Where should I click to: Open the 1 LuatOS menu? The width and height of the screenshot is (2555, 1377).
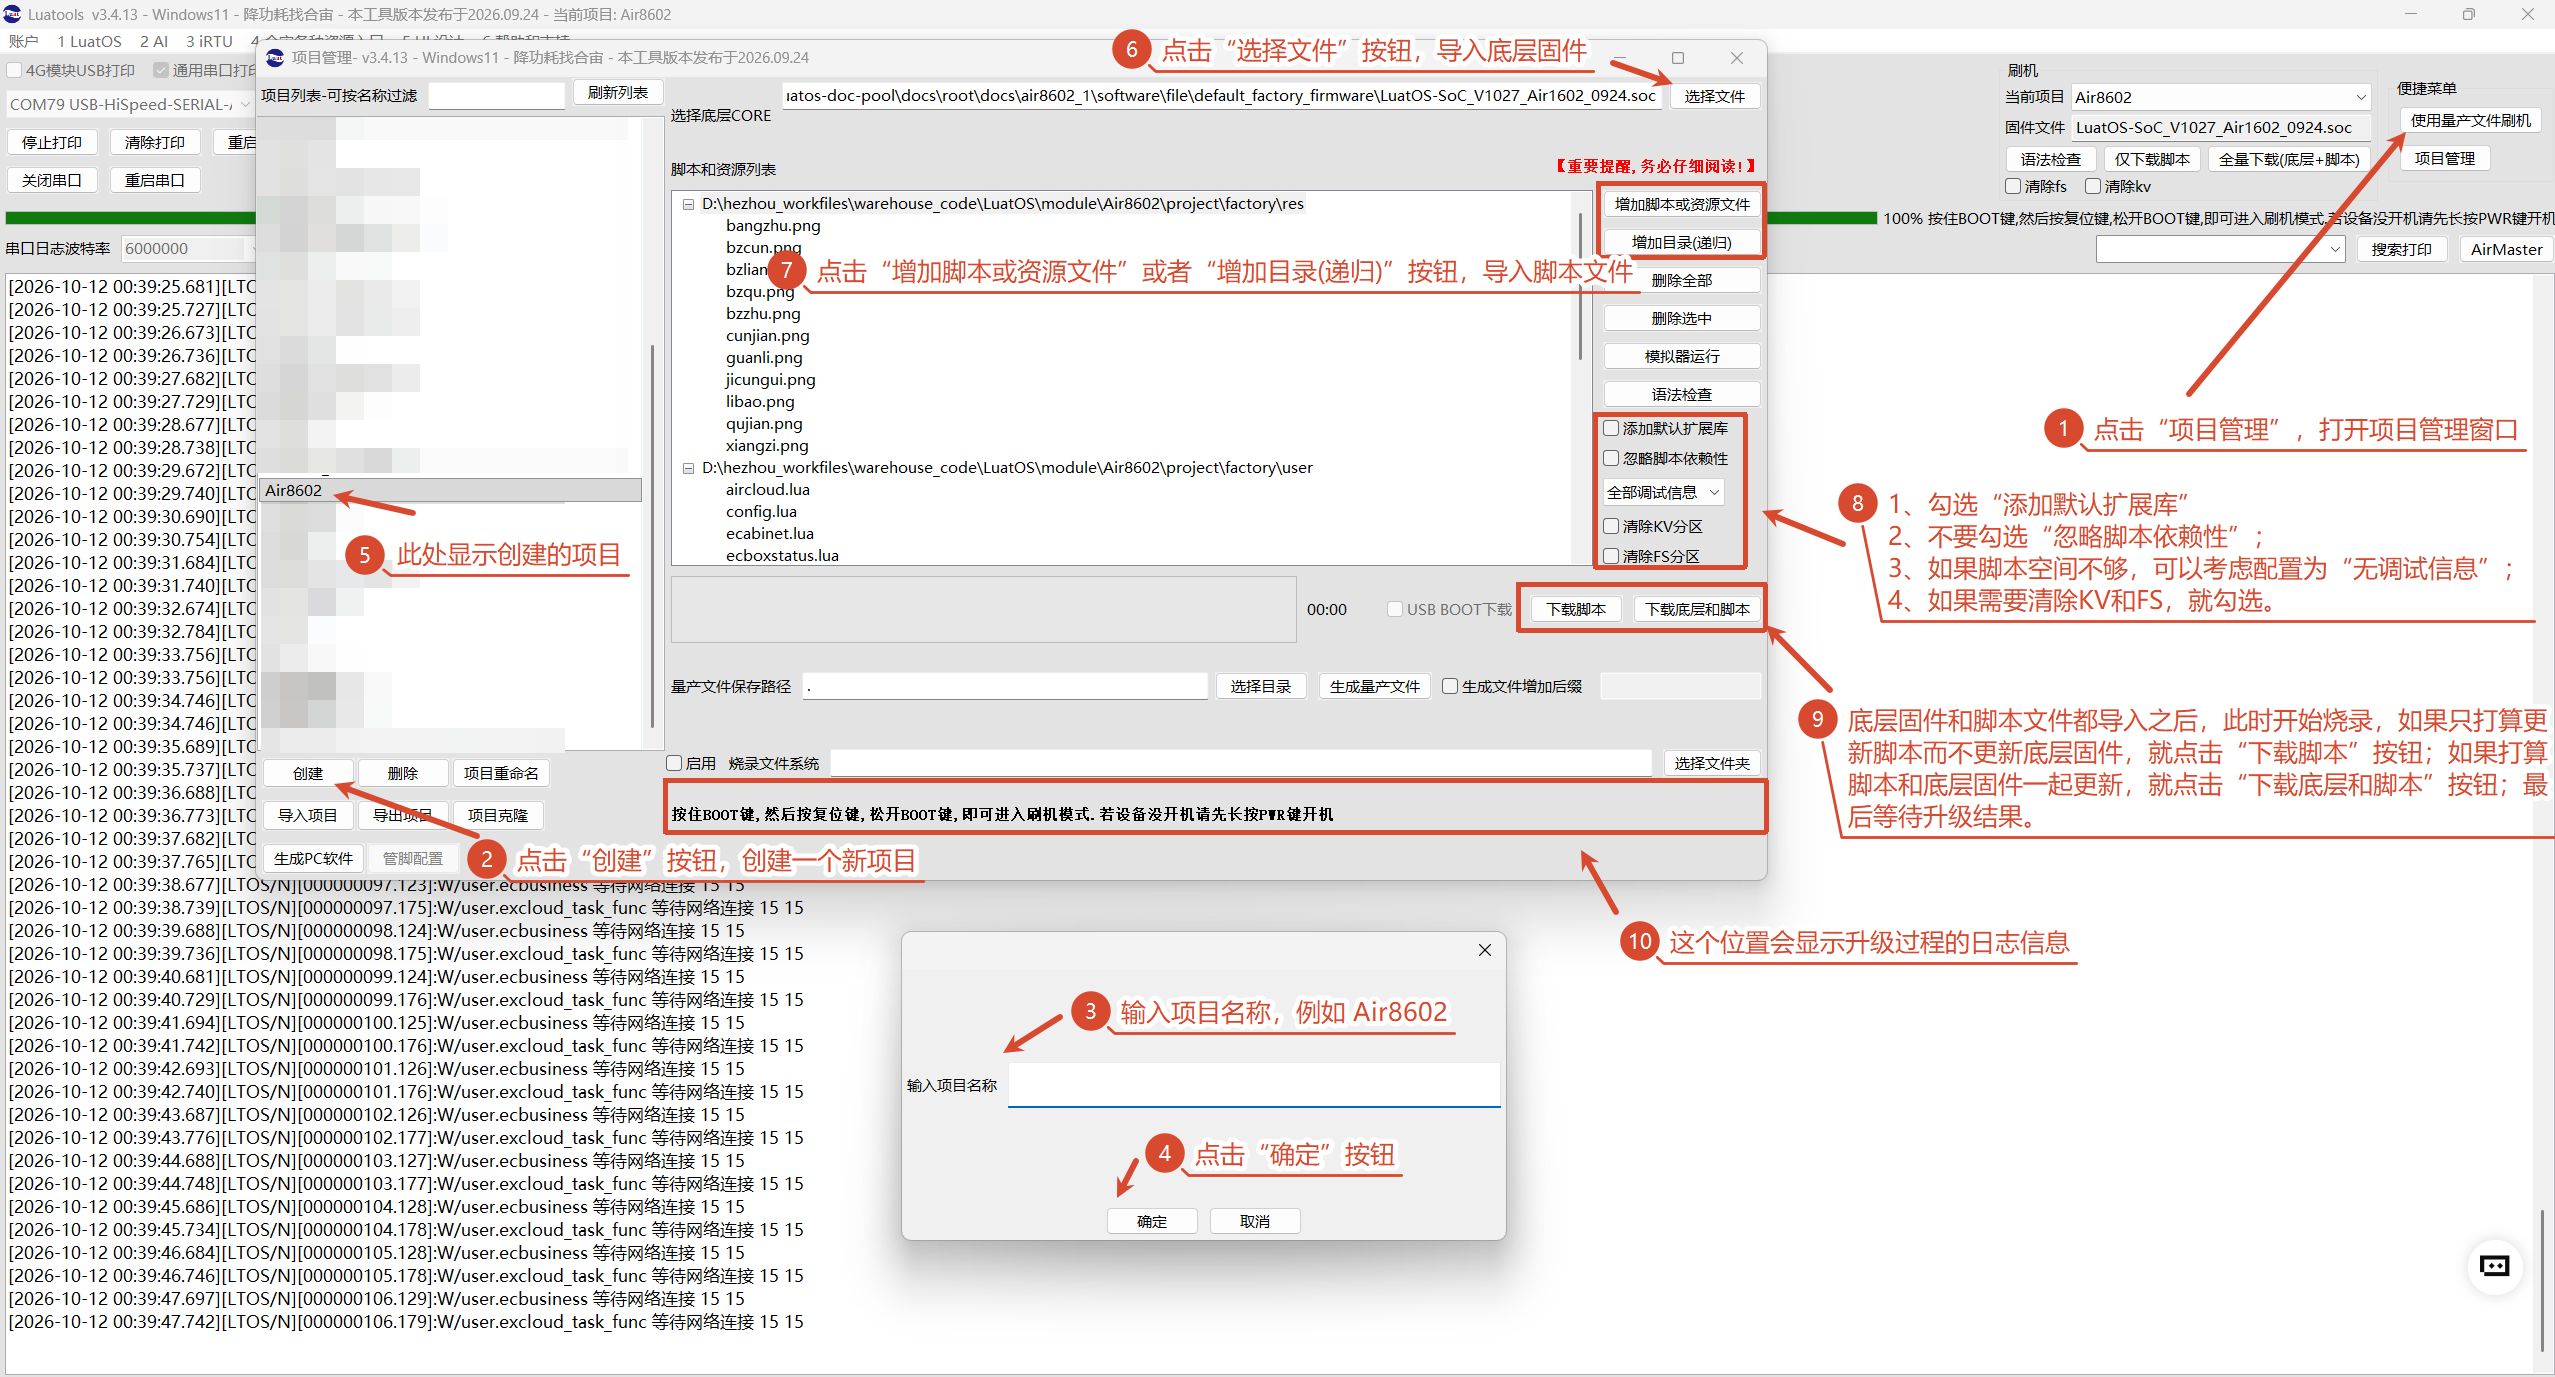[89, 41]
